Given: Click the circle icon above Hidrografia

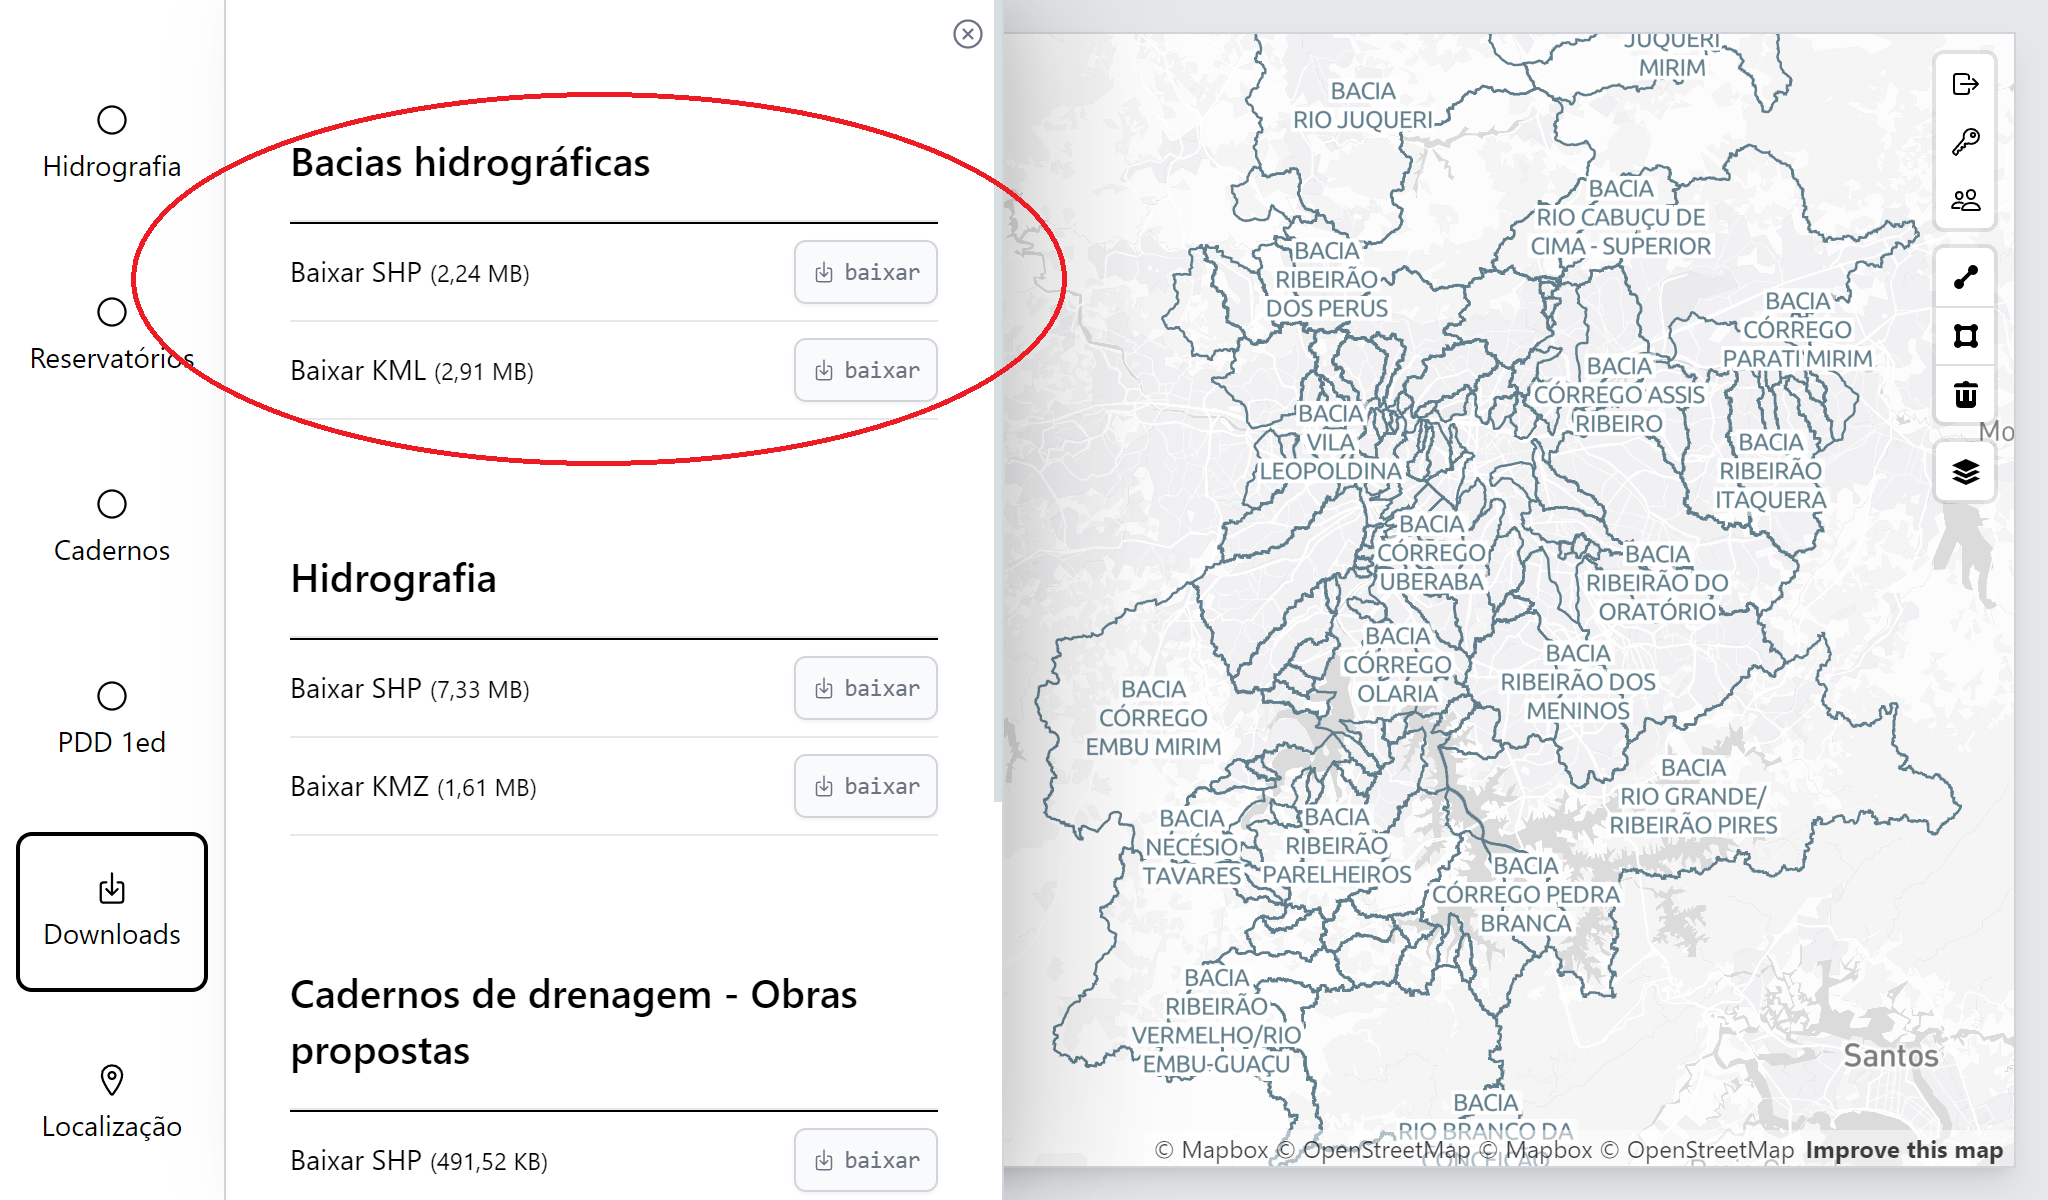Looking at the screenshot, I should [x=112, y=120].
